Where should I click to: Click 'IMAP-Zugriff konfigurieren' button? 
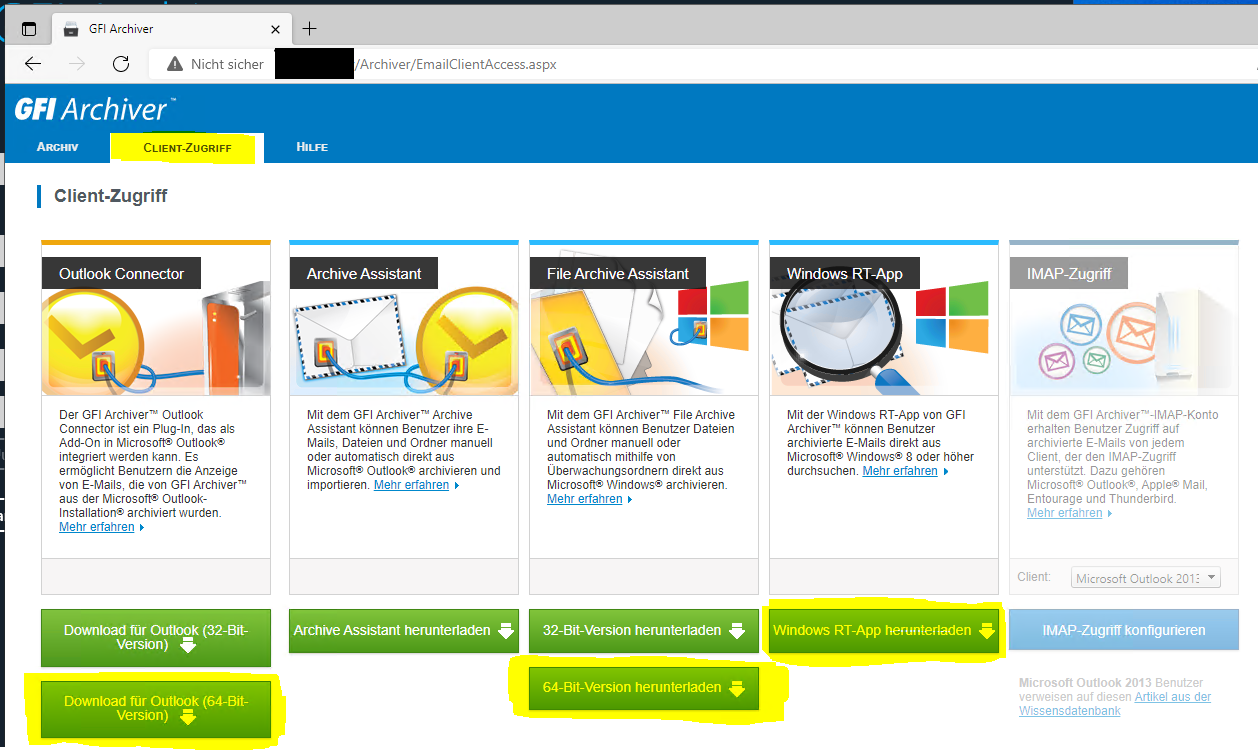[1124, 631]
